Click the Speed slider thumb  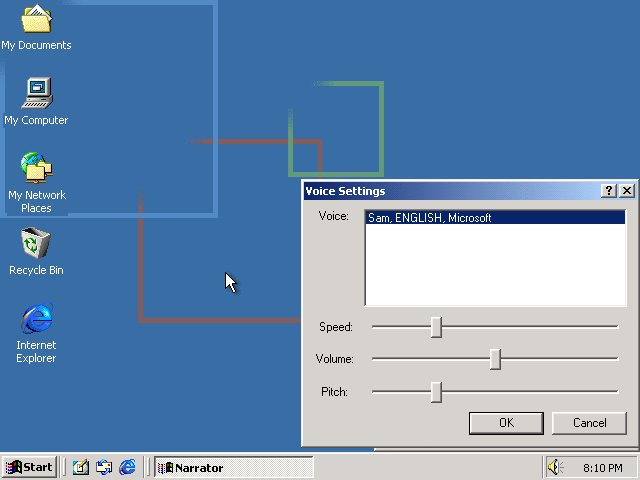pos(436,327)
